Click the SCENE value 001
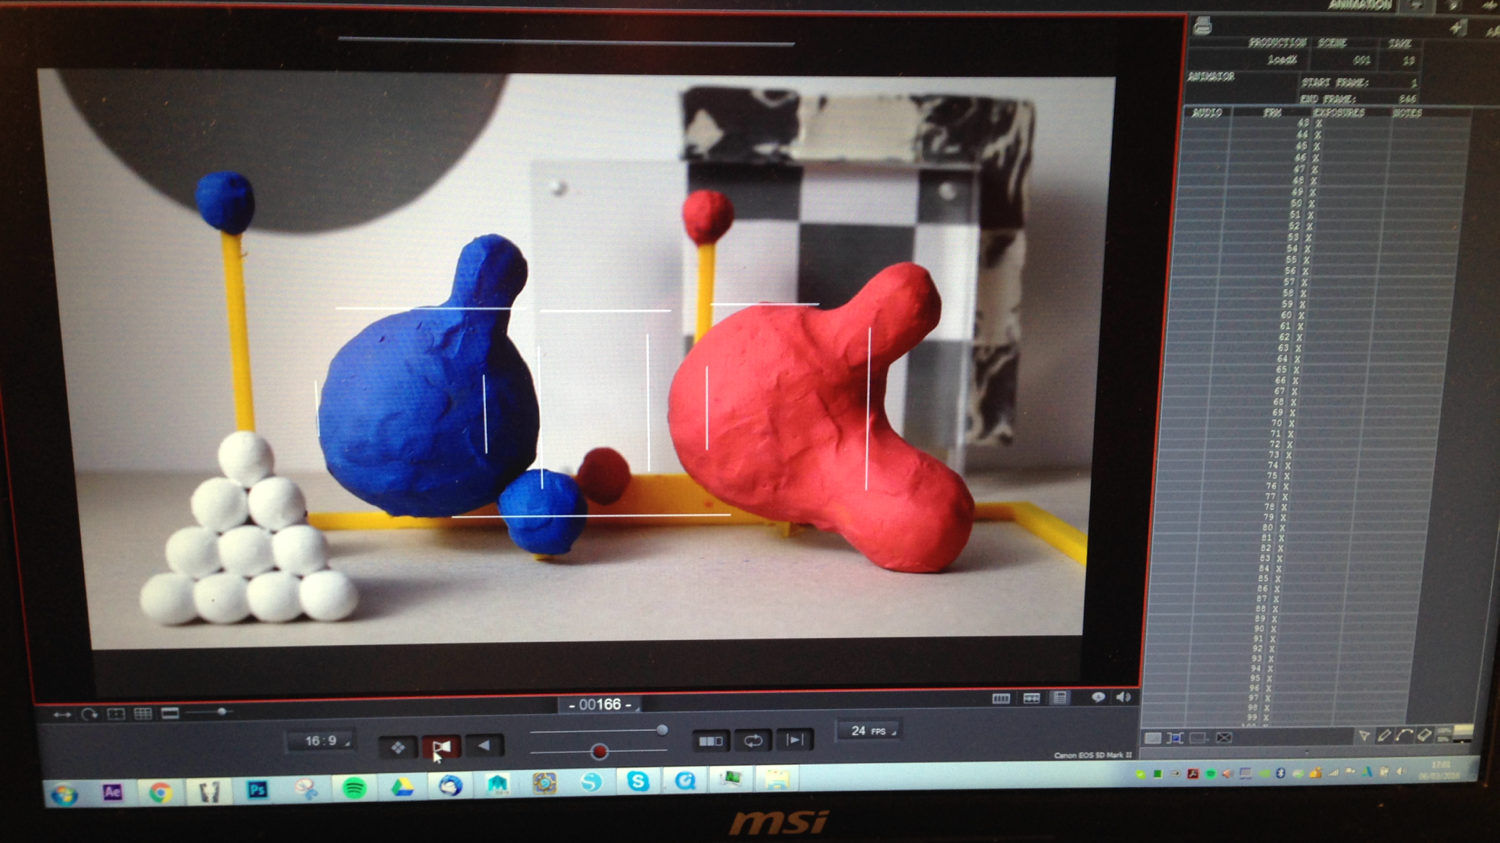This screenshot has width=1500, height=843. tap(1361, 60)
